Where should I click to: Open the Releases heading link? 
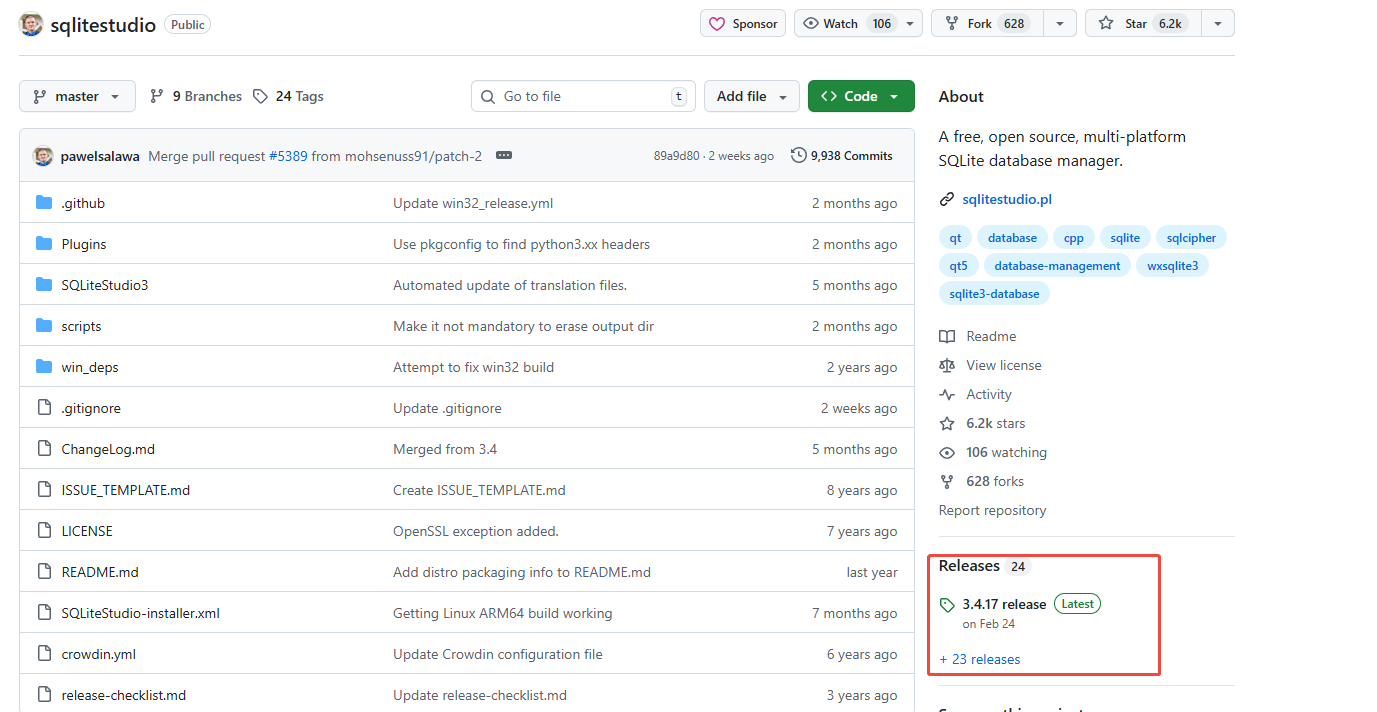(969, 566)
